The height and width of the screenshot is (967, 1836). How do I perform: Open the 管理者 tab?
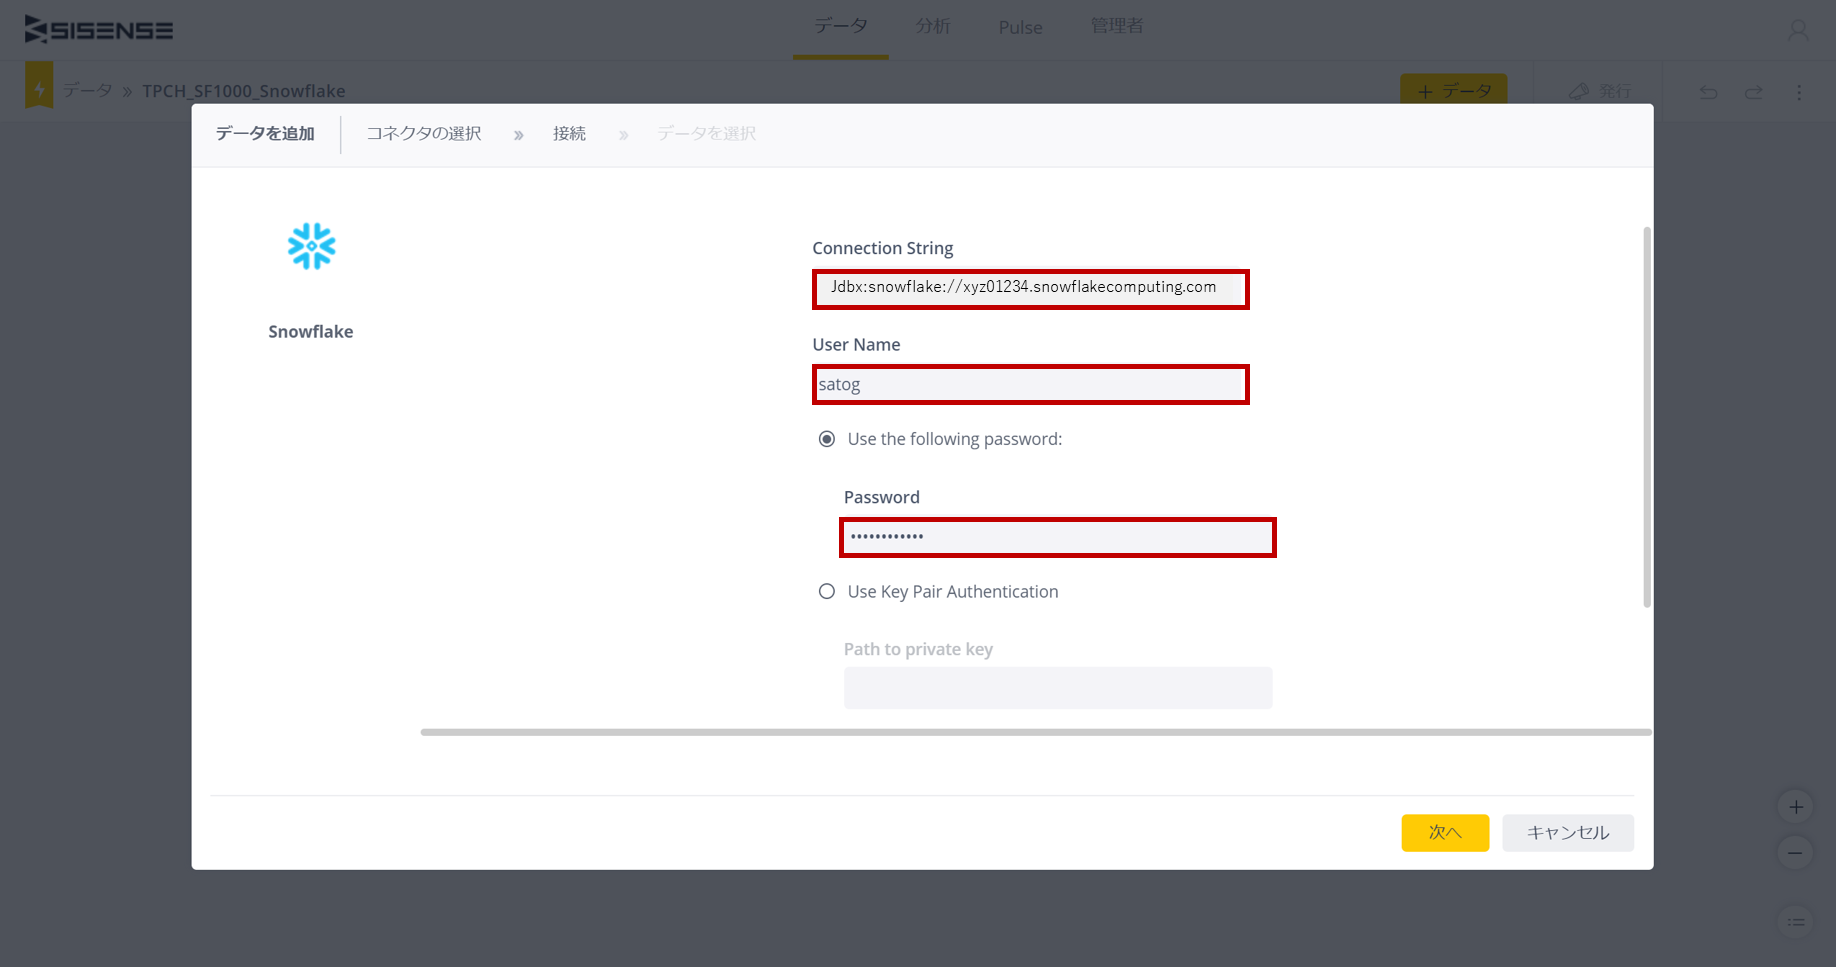[1117, 26]
